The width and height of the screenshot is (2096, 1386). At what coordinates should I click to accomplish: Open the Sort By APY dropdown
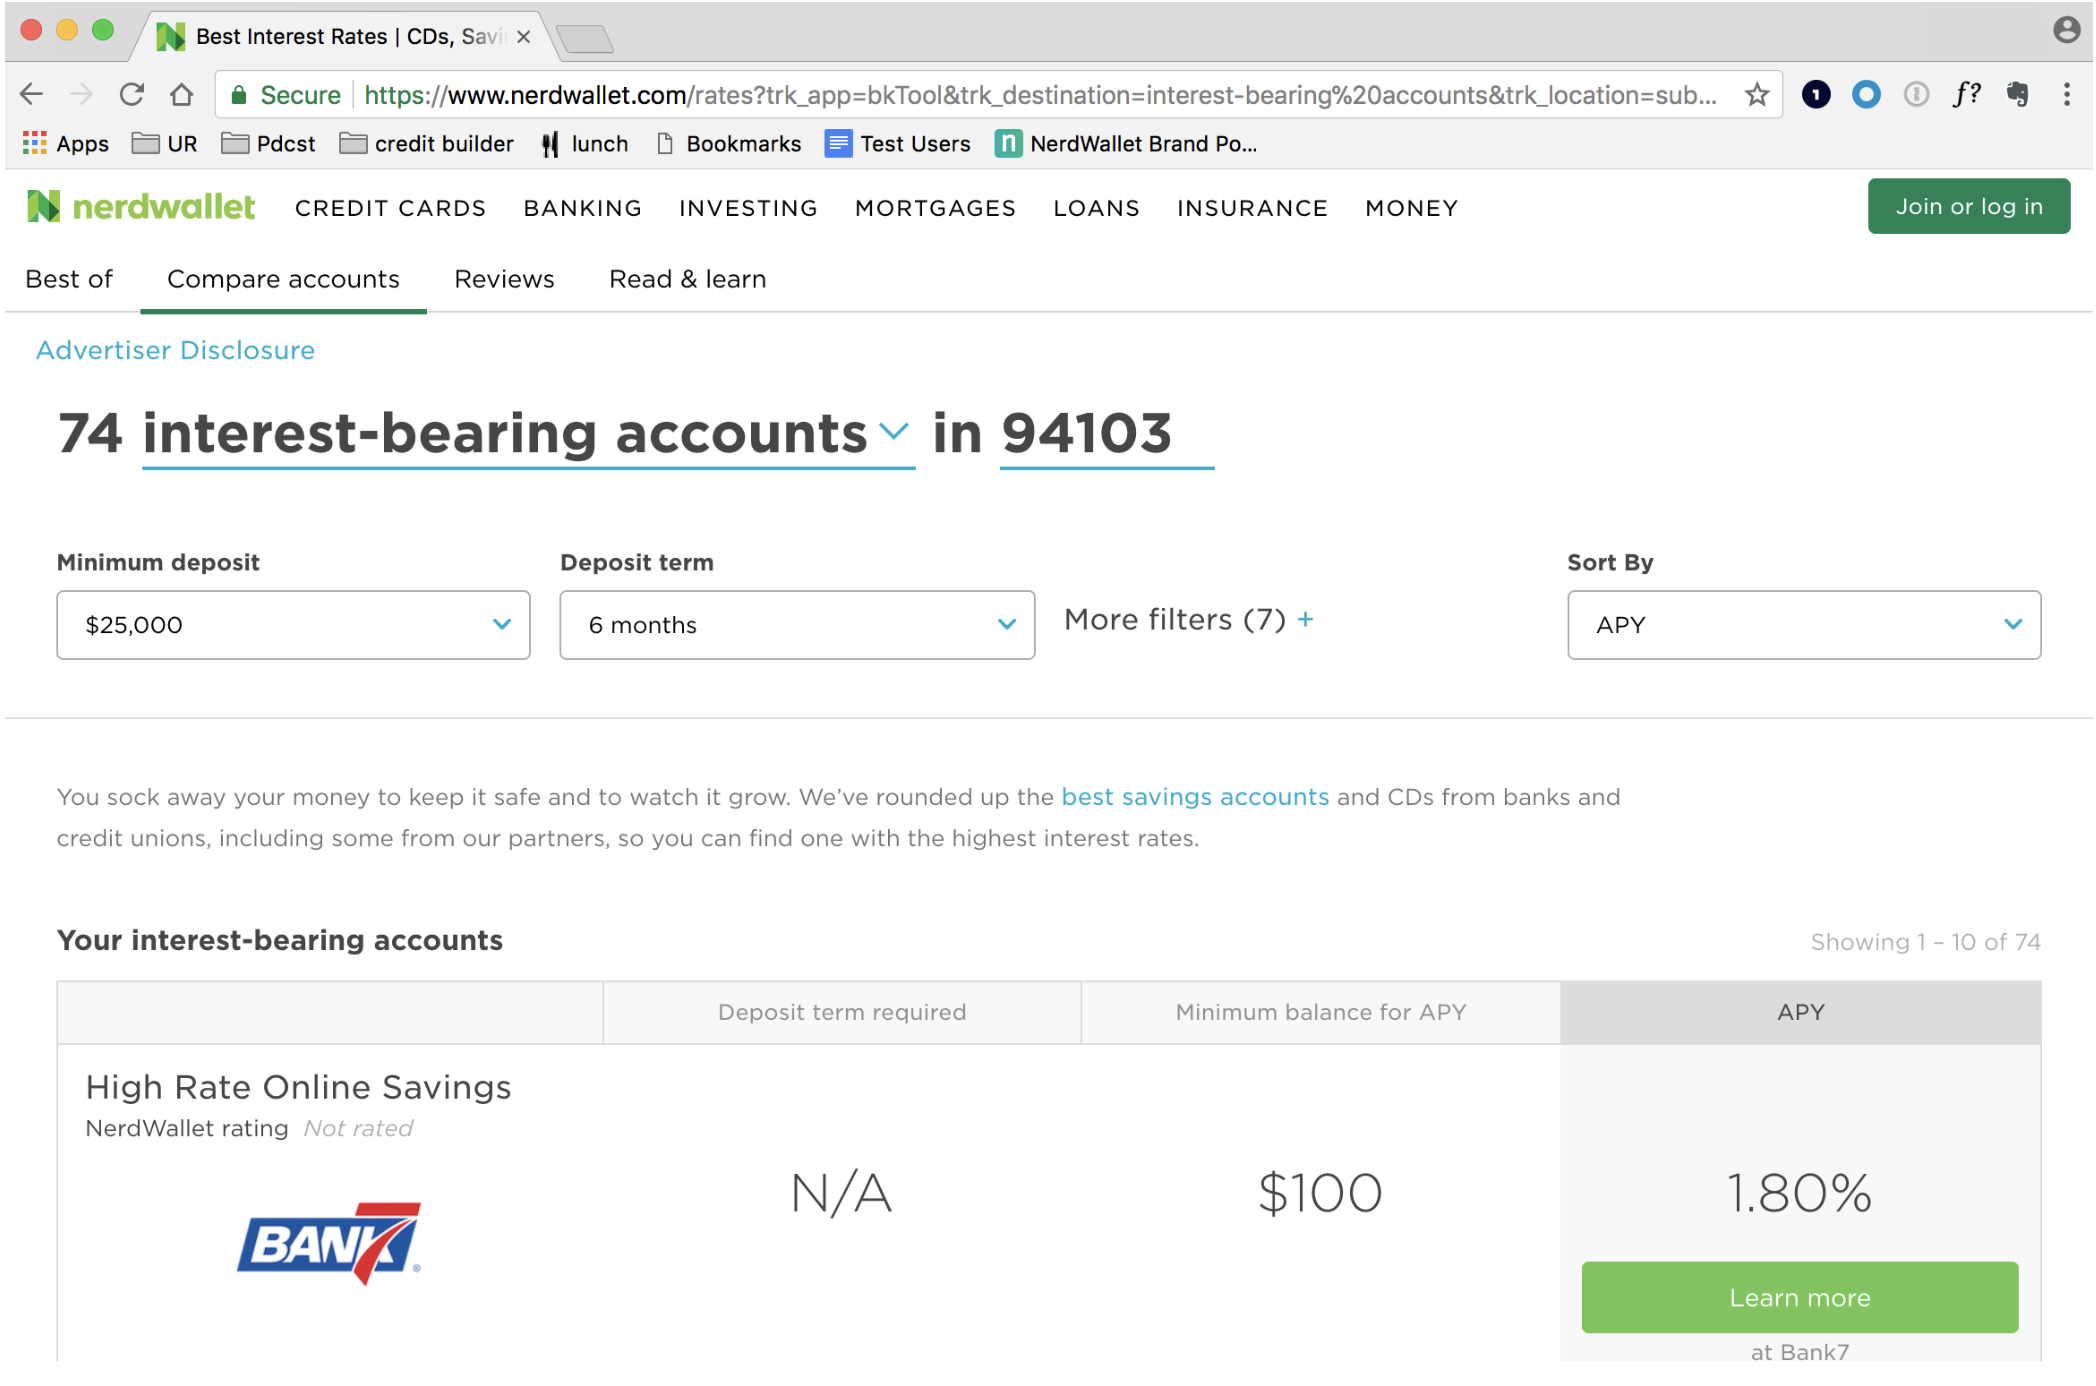tap(1804, 625)
